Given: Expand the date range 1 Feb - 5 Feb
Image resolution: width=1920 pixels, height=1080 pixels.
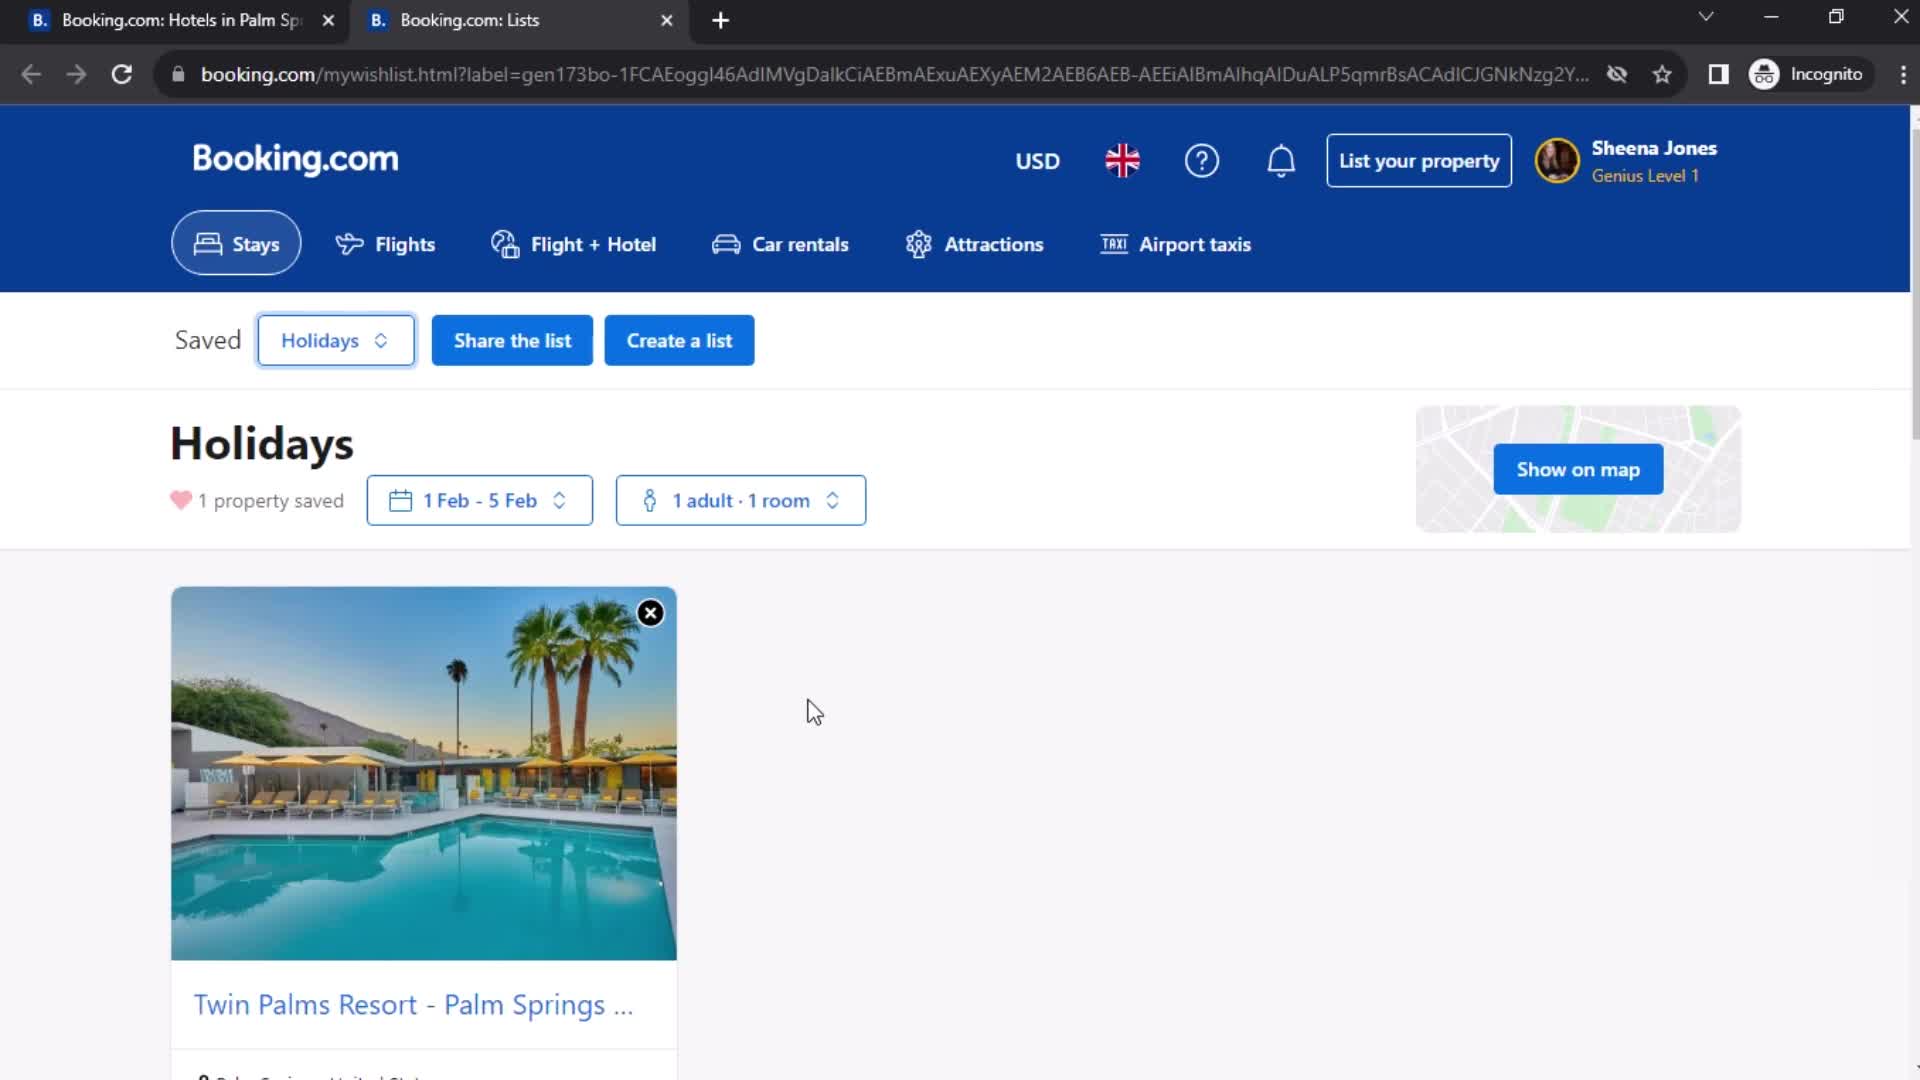Looking at the screenshot, I should [x=479, y=500].
